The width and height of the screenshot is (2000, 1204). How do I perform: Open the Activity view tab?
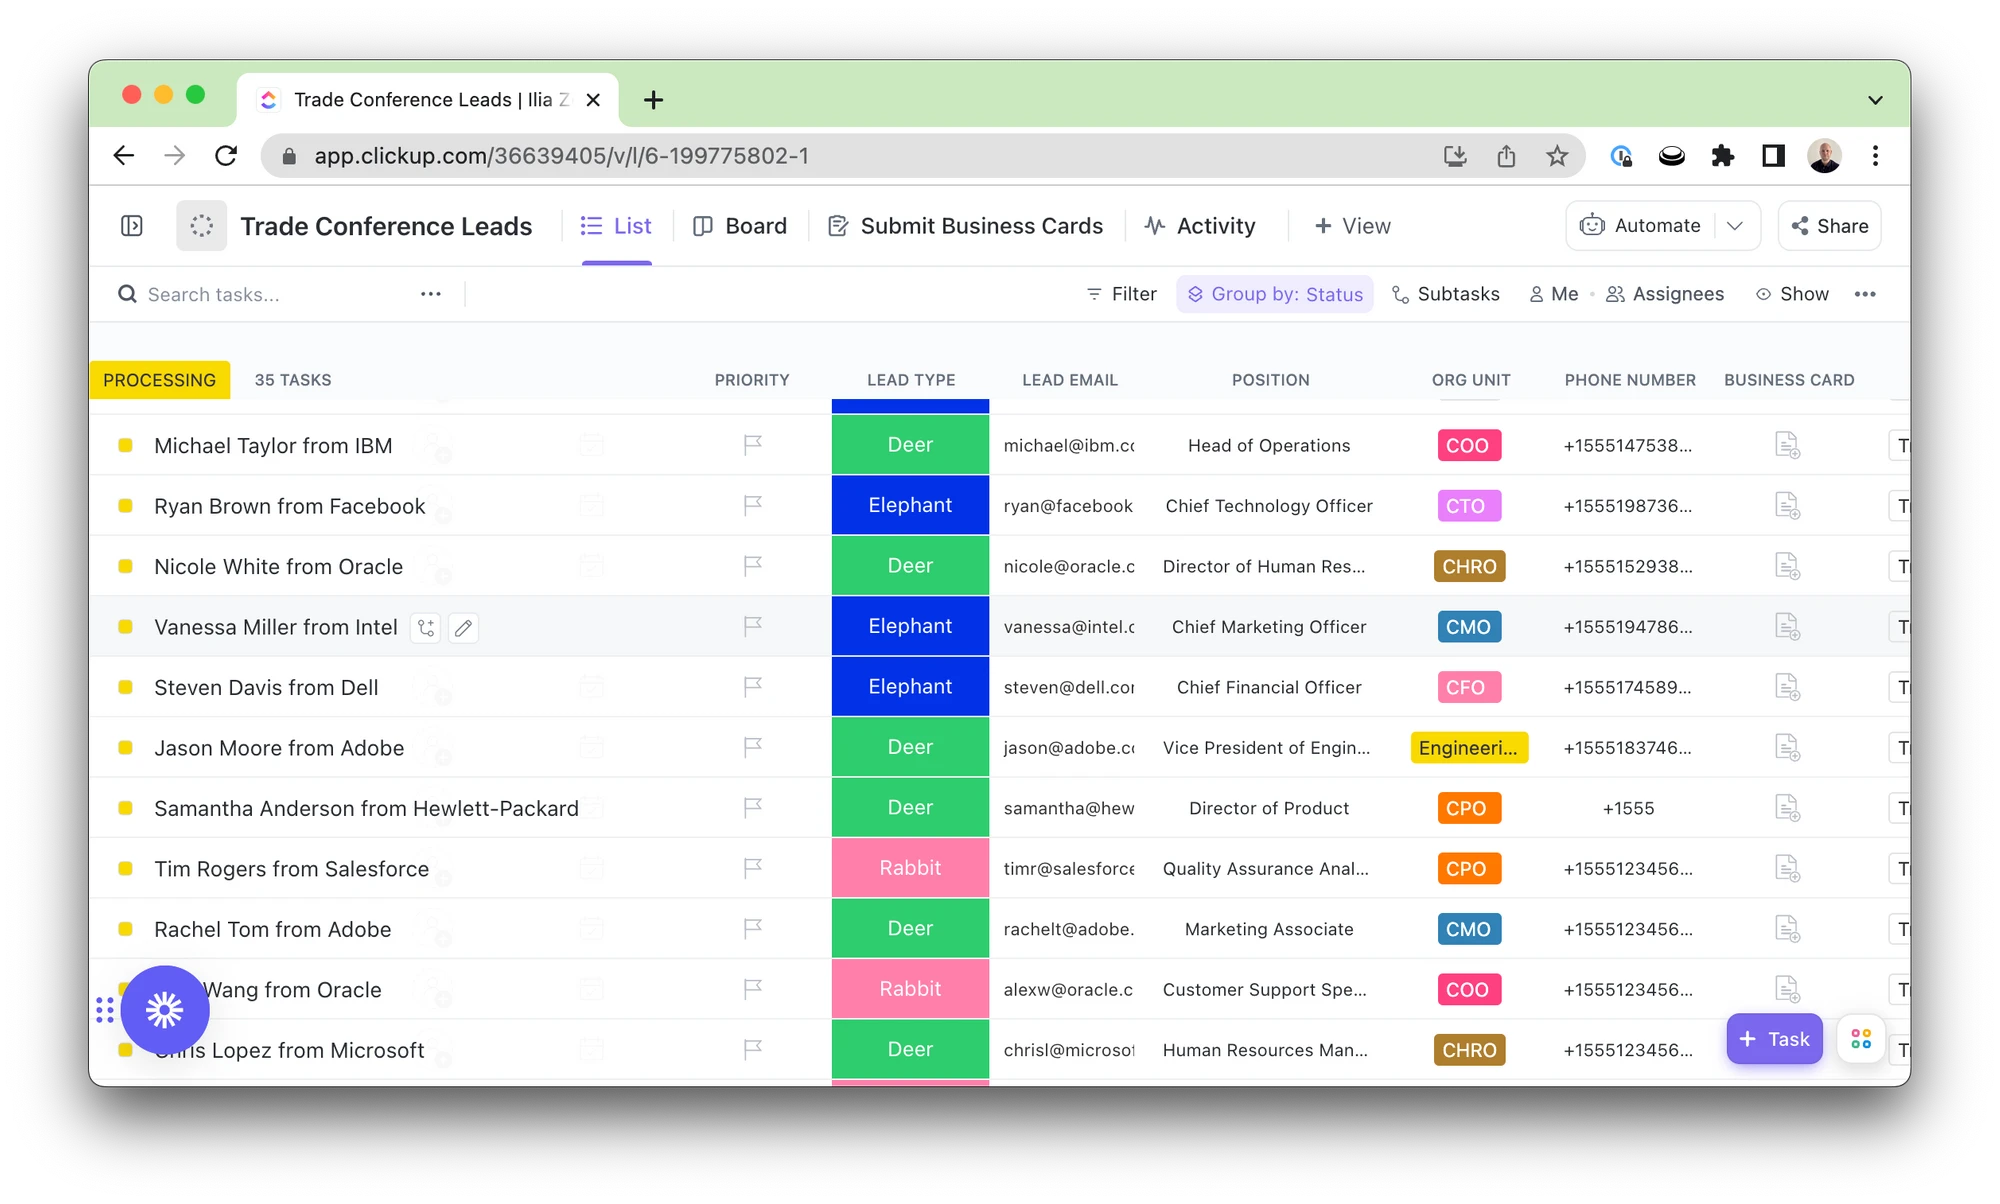point(1201,226)
